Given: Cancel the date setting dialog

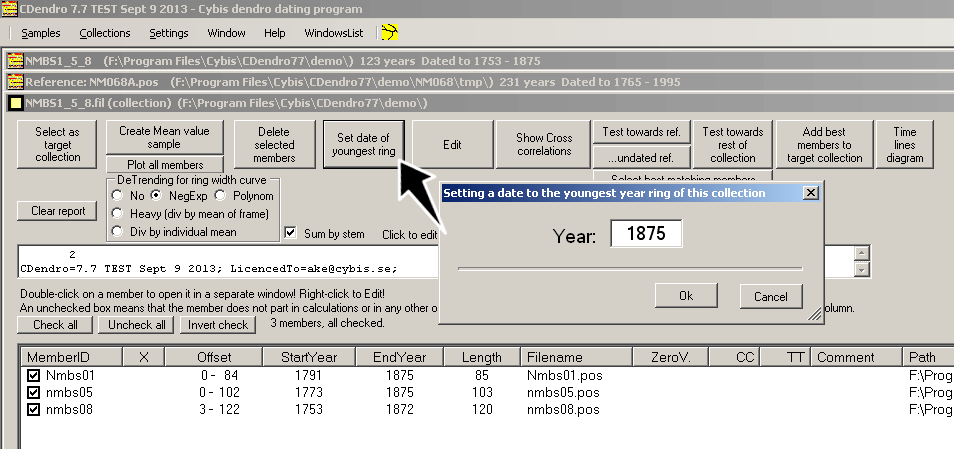Looking at the screenshot, I should (x=771, y=296).
